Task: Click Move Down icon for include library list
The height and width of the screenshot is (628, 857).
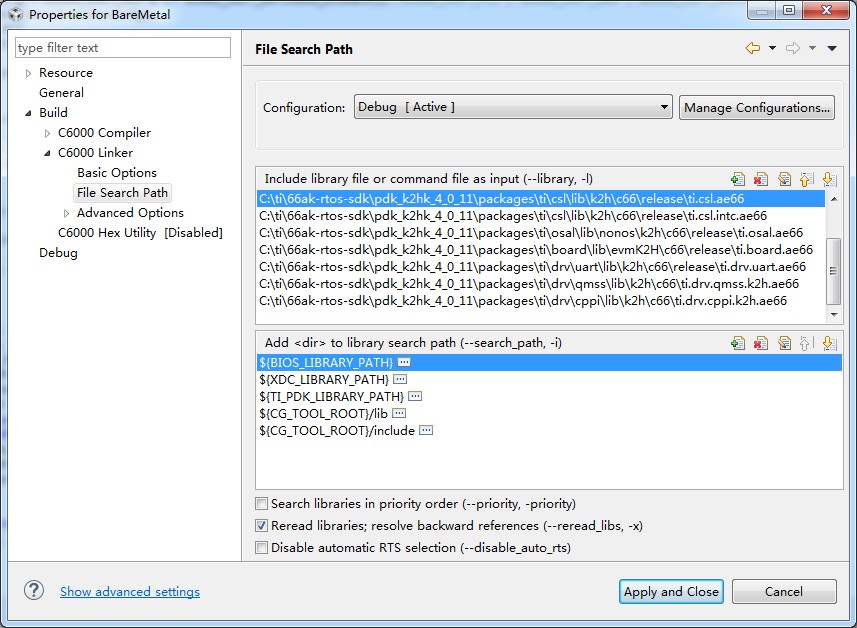Action: [x=828, y=179]
